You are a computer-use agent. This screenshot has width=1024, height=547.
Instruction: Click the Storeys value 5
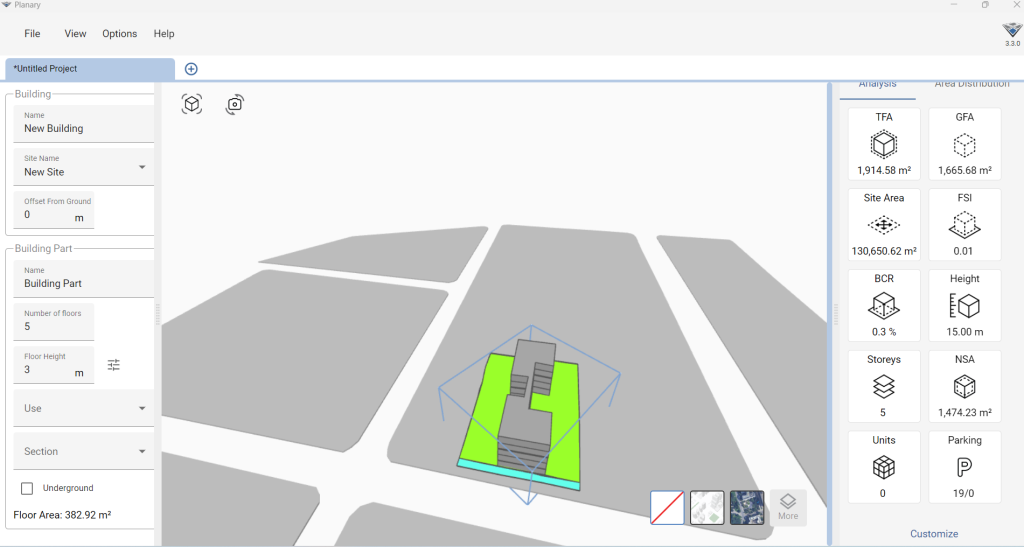(882, 413)
